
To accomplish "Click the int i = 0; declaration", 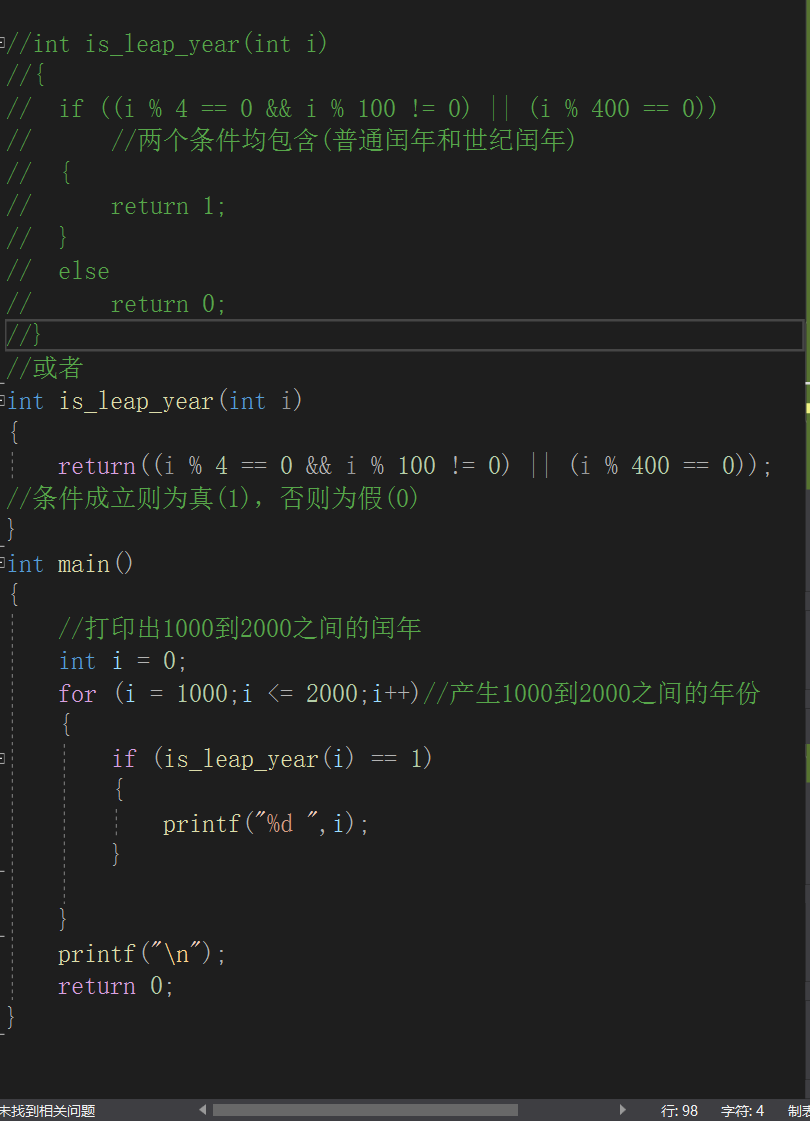I will point(123,661).
